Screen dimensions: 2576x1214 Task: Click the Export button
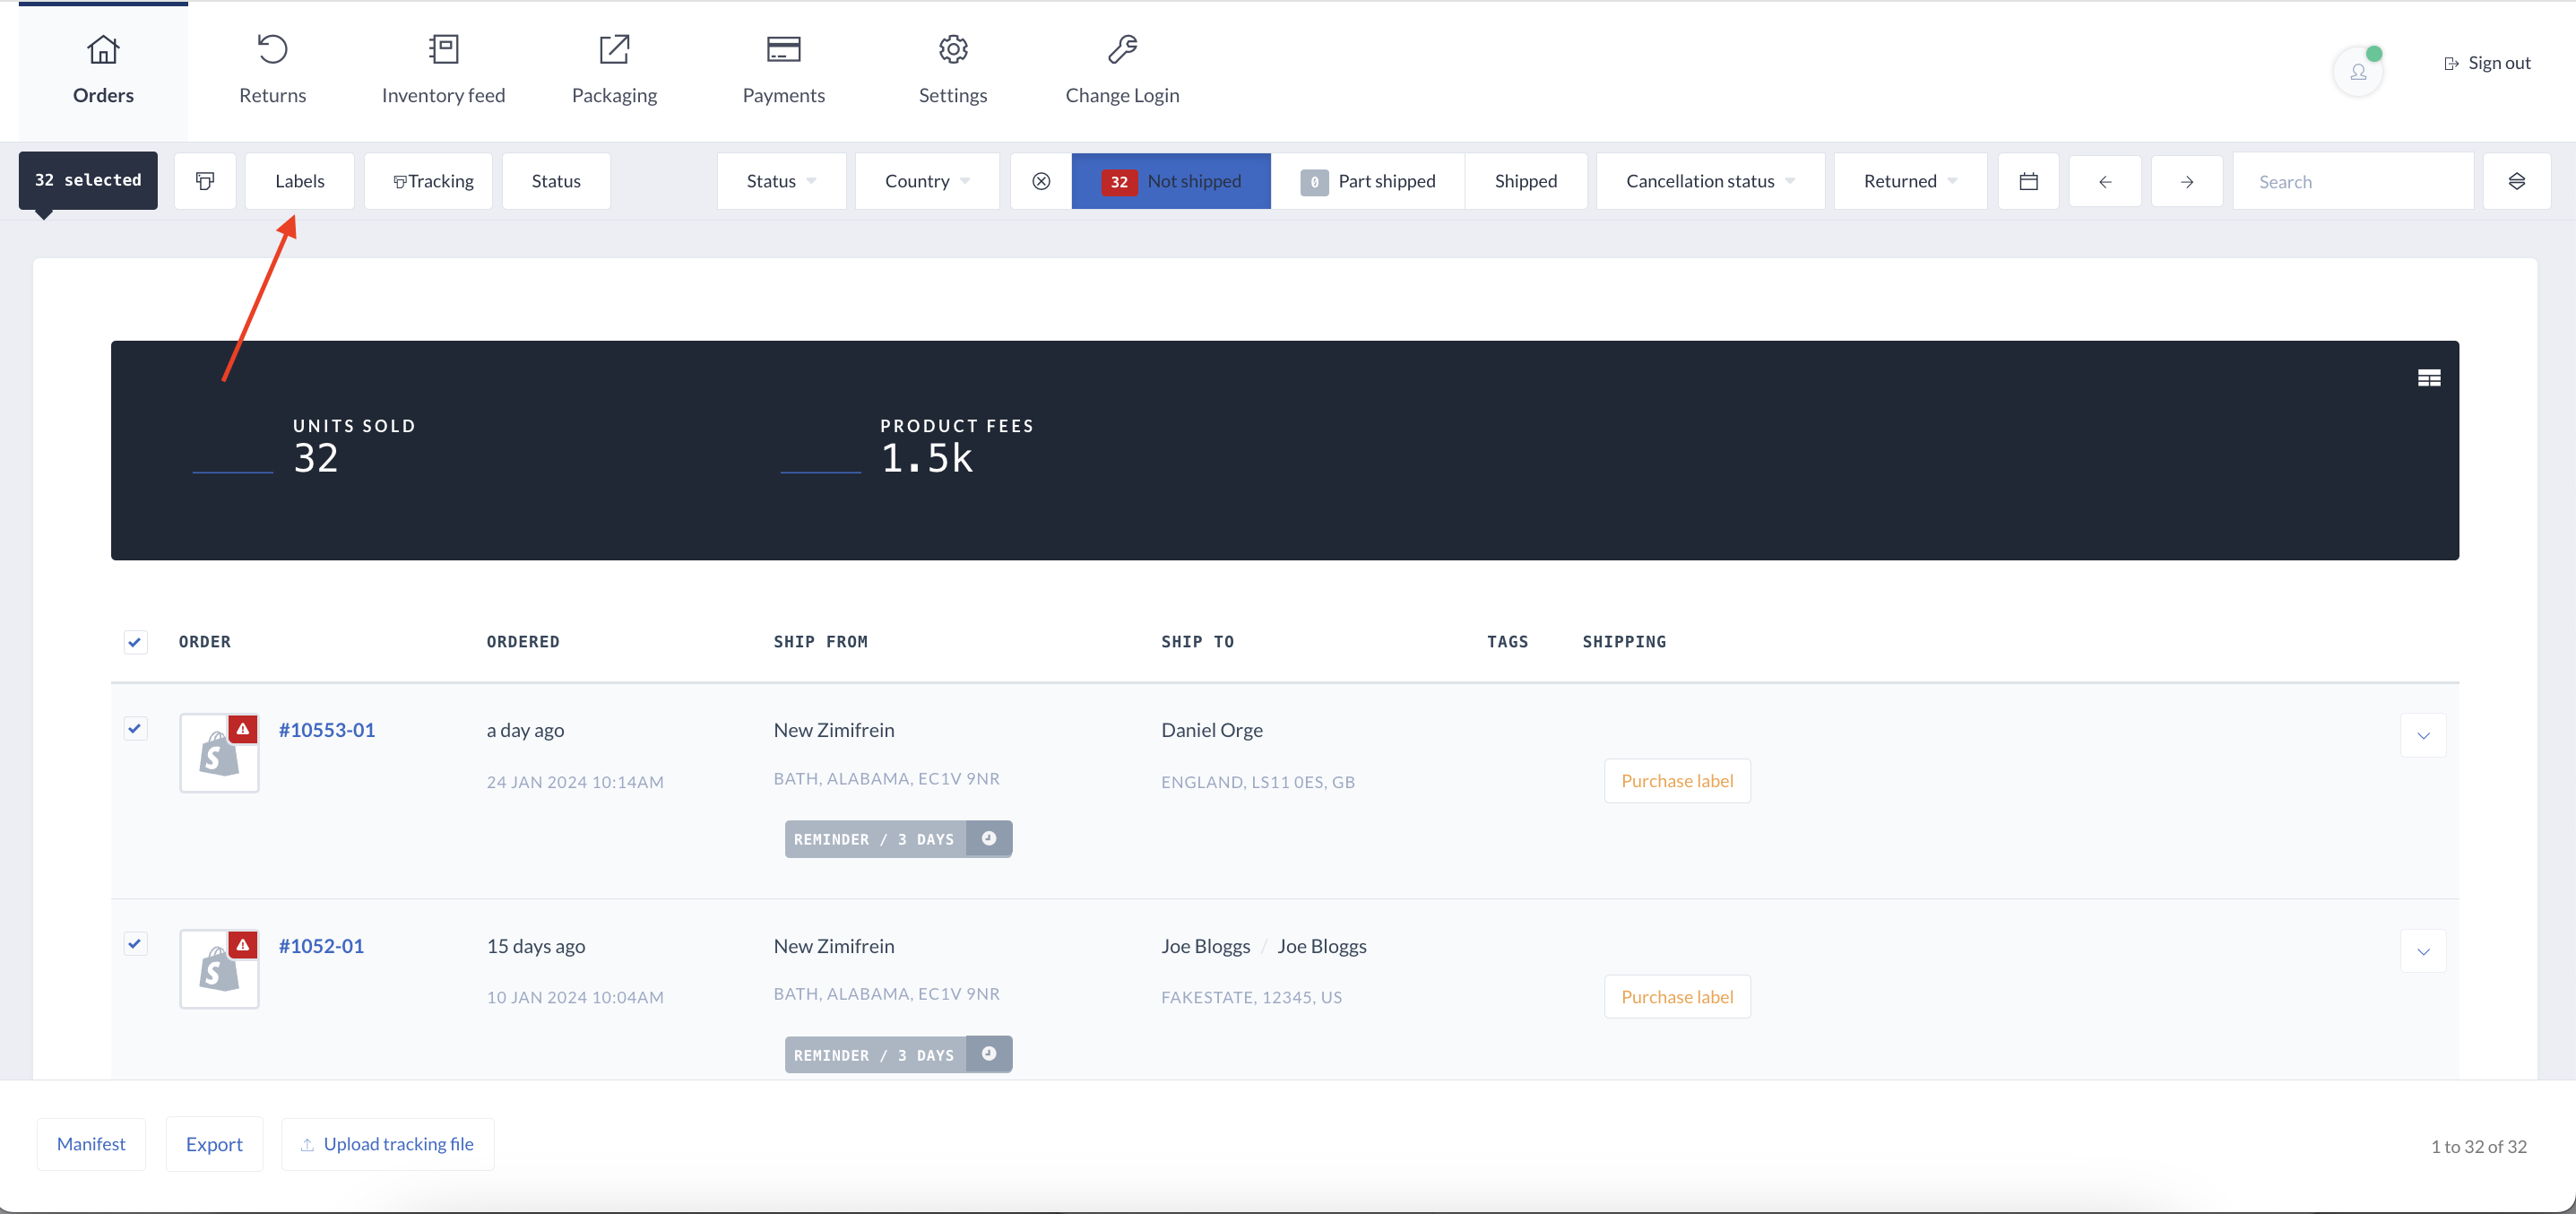tap(214, 1144)
